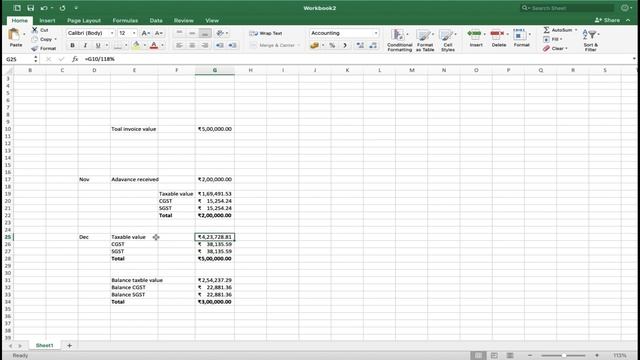The image size is (640, 360).
Task: Click the Undo arrow icon
Action: point(44,8)
